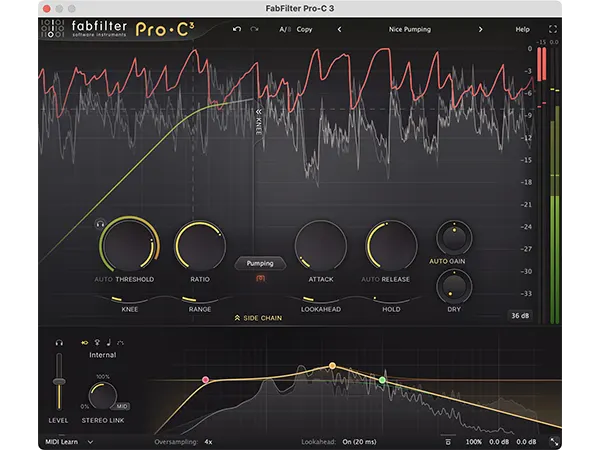Click the undo arrow icon

[237, 29]
